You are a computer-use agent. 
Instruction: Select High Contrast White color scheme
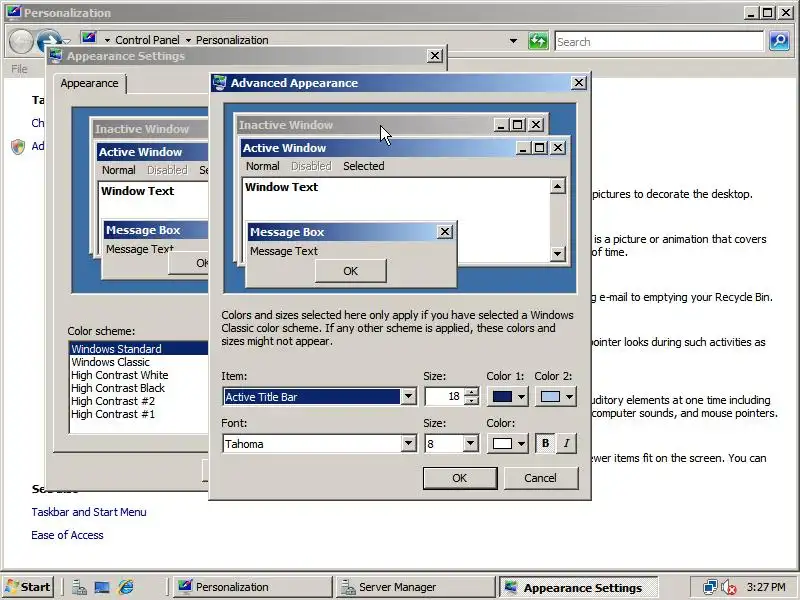(x=139, y=375)
